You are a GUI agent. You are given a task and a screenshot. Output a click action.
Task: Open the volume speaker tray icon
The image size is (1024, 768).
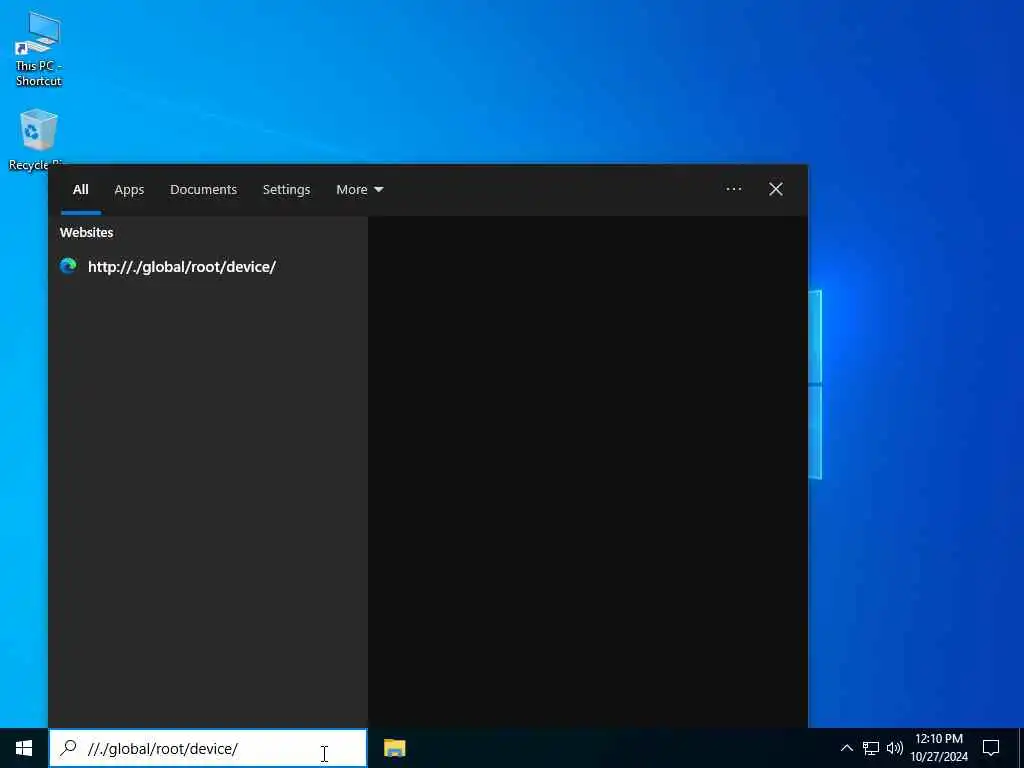(895, 748)
